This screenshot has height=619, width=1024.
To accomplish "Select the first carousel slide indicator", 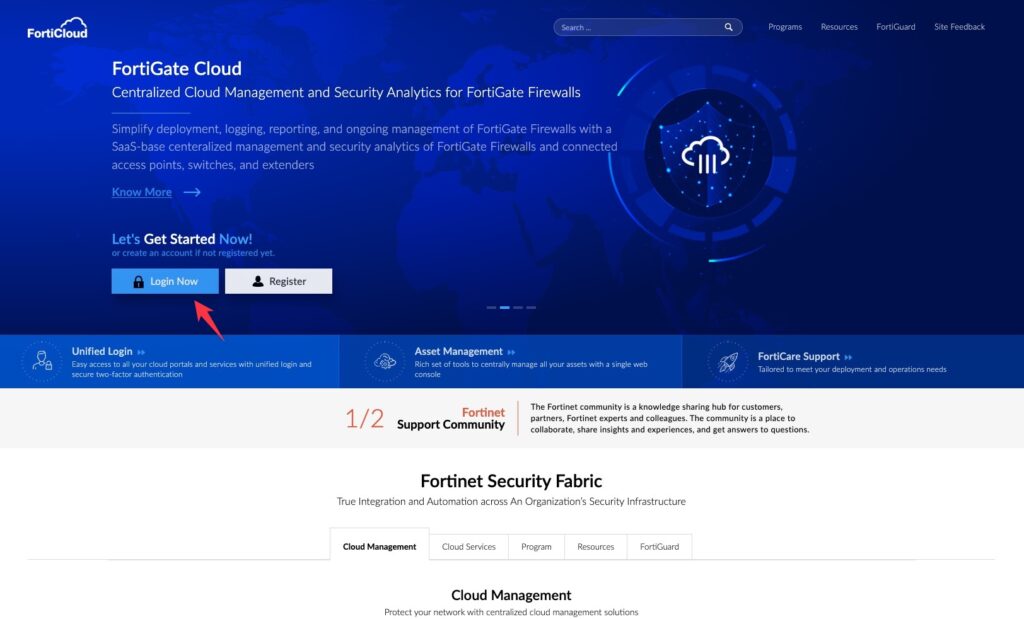I will 491,307.
